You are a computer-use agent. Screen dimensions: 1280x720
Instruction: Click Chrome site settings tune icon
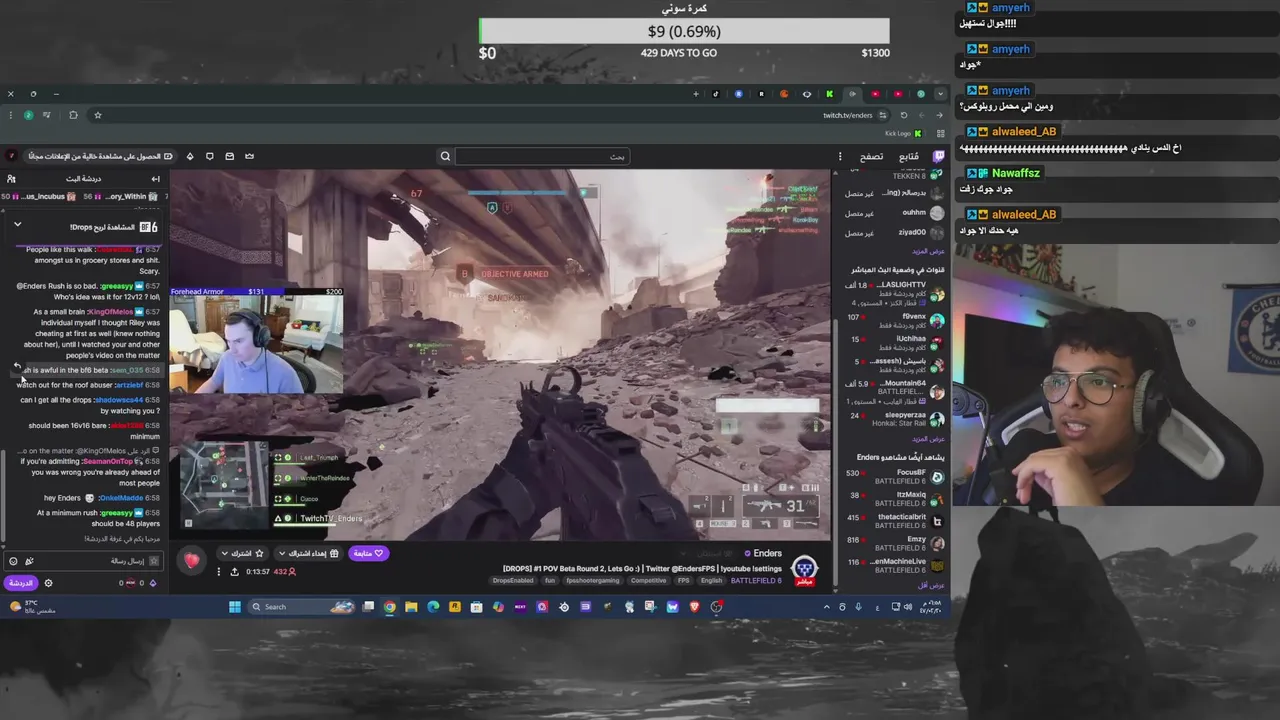(883, 115)
